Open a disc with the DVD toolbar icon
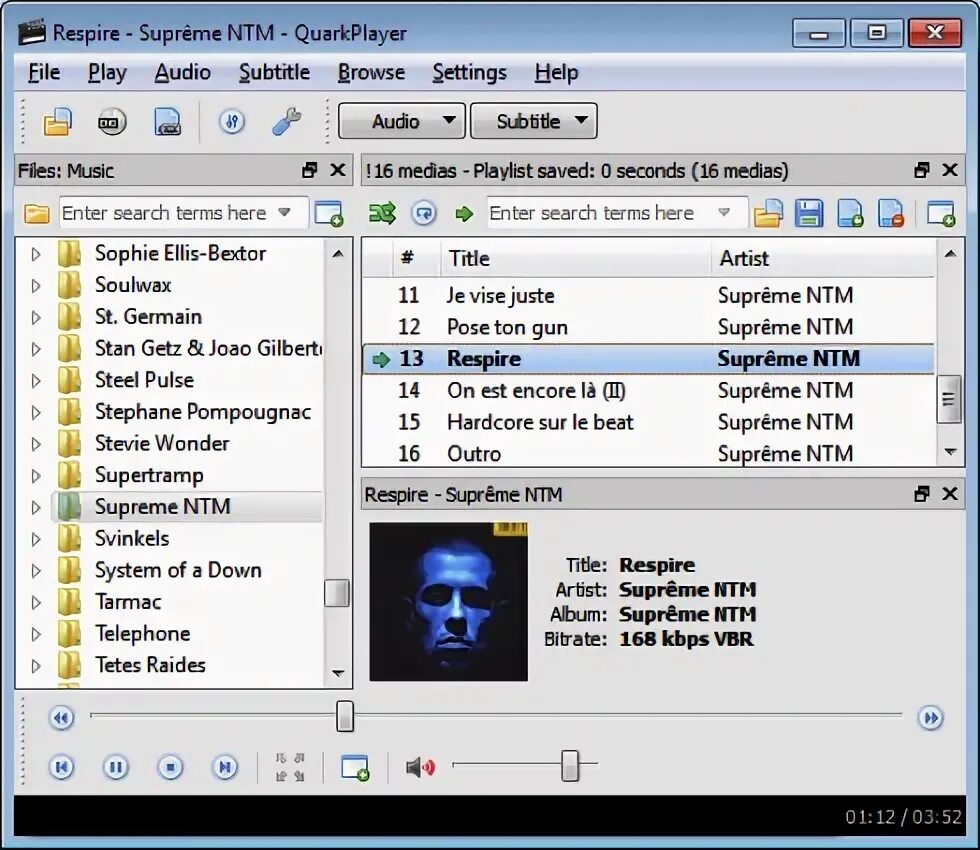This screenshot has height=850, width=980. (x=111, y=120)
